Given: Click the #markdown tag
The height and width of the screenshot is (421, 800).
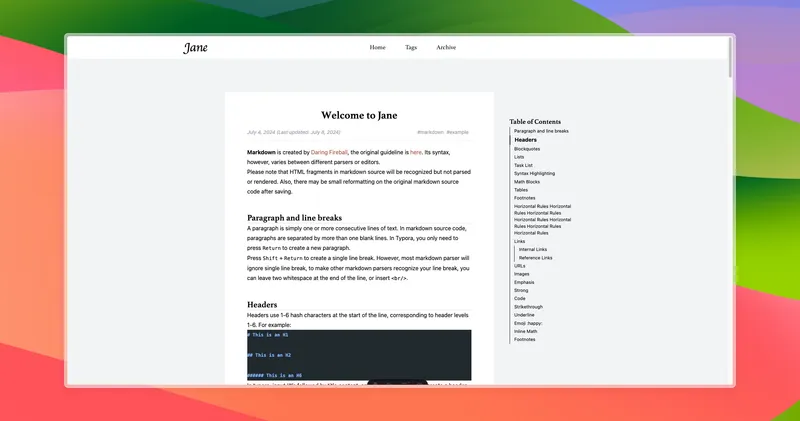Looking at the screenshot, I should coord(430,132).
